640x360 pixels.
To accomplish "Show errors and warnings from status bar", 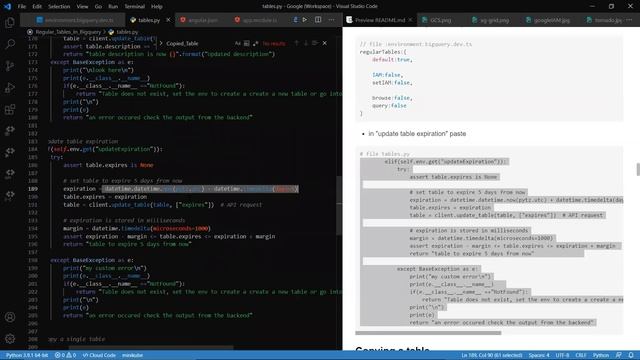I will tap(65, 355).
